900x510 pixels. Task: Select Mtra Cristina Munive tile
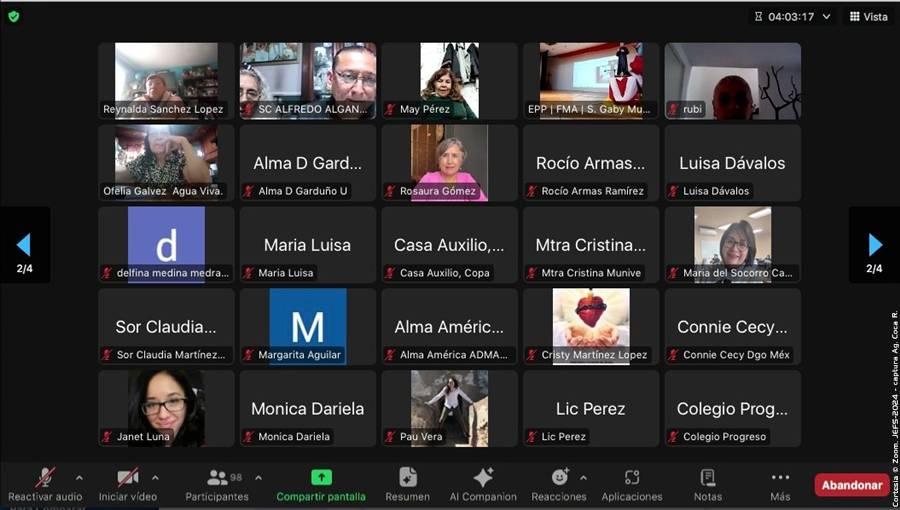pos(591,245)
